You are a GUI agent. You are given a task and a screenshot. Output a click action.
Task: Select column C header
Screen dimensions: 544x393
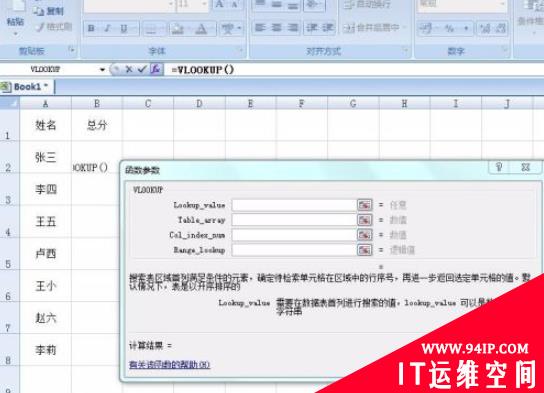148,103
